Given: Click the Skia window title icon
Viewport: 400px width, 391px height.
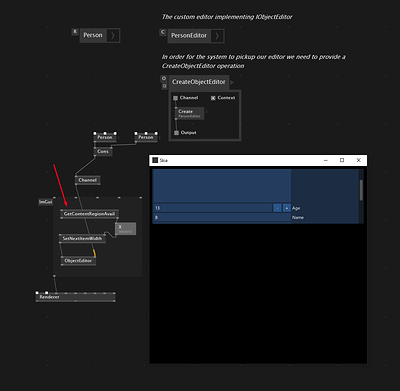Looking at the screenshot, I should [x=155, y=160].
